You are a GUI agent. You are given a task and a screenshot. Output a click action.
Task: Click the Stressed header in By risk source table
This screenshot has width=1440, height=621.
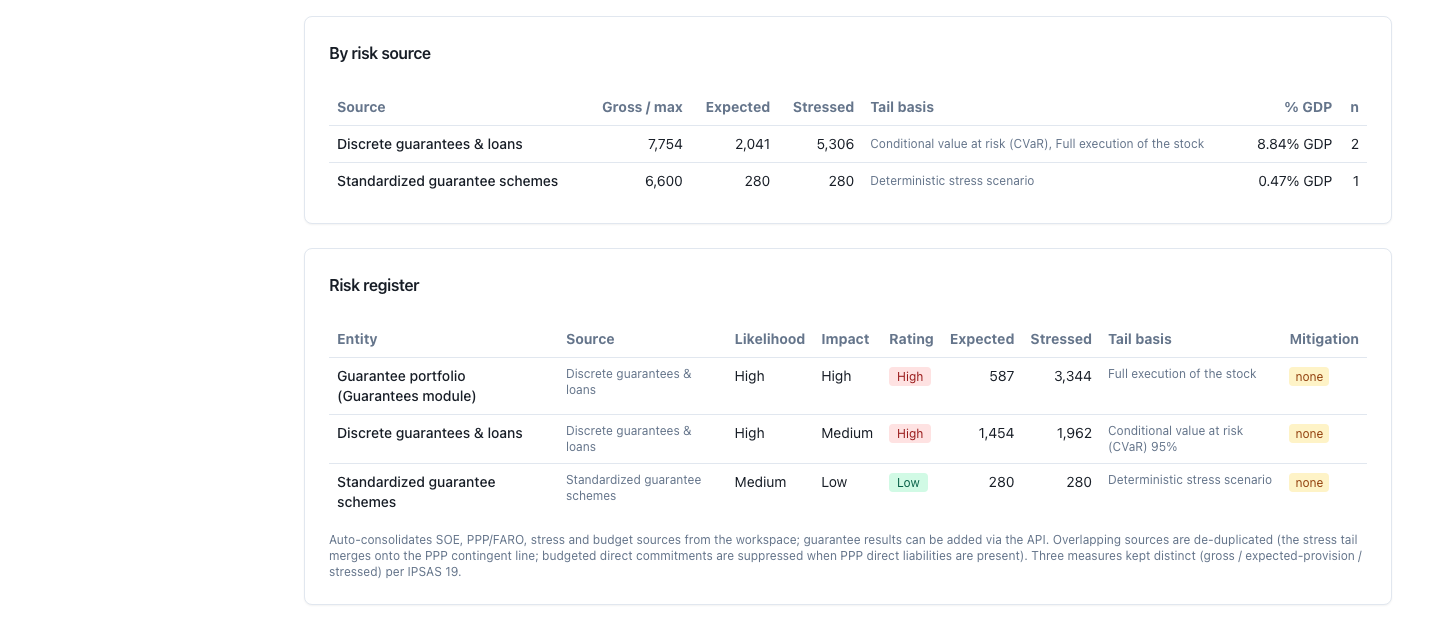click(x=823, y=107)
